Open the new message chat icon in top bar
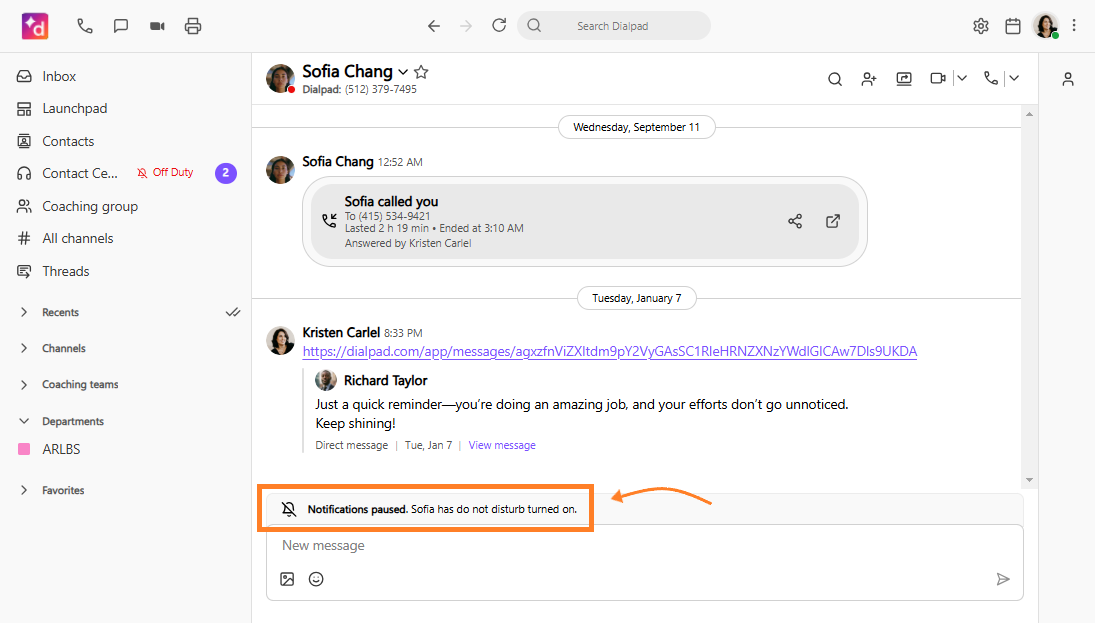Screen dimensions: 1095x623 click(121, 27)
